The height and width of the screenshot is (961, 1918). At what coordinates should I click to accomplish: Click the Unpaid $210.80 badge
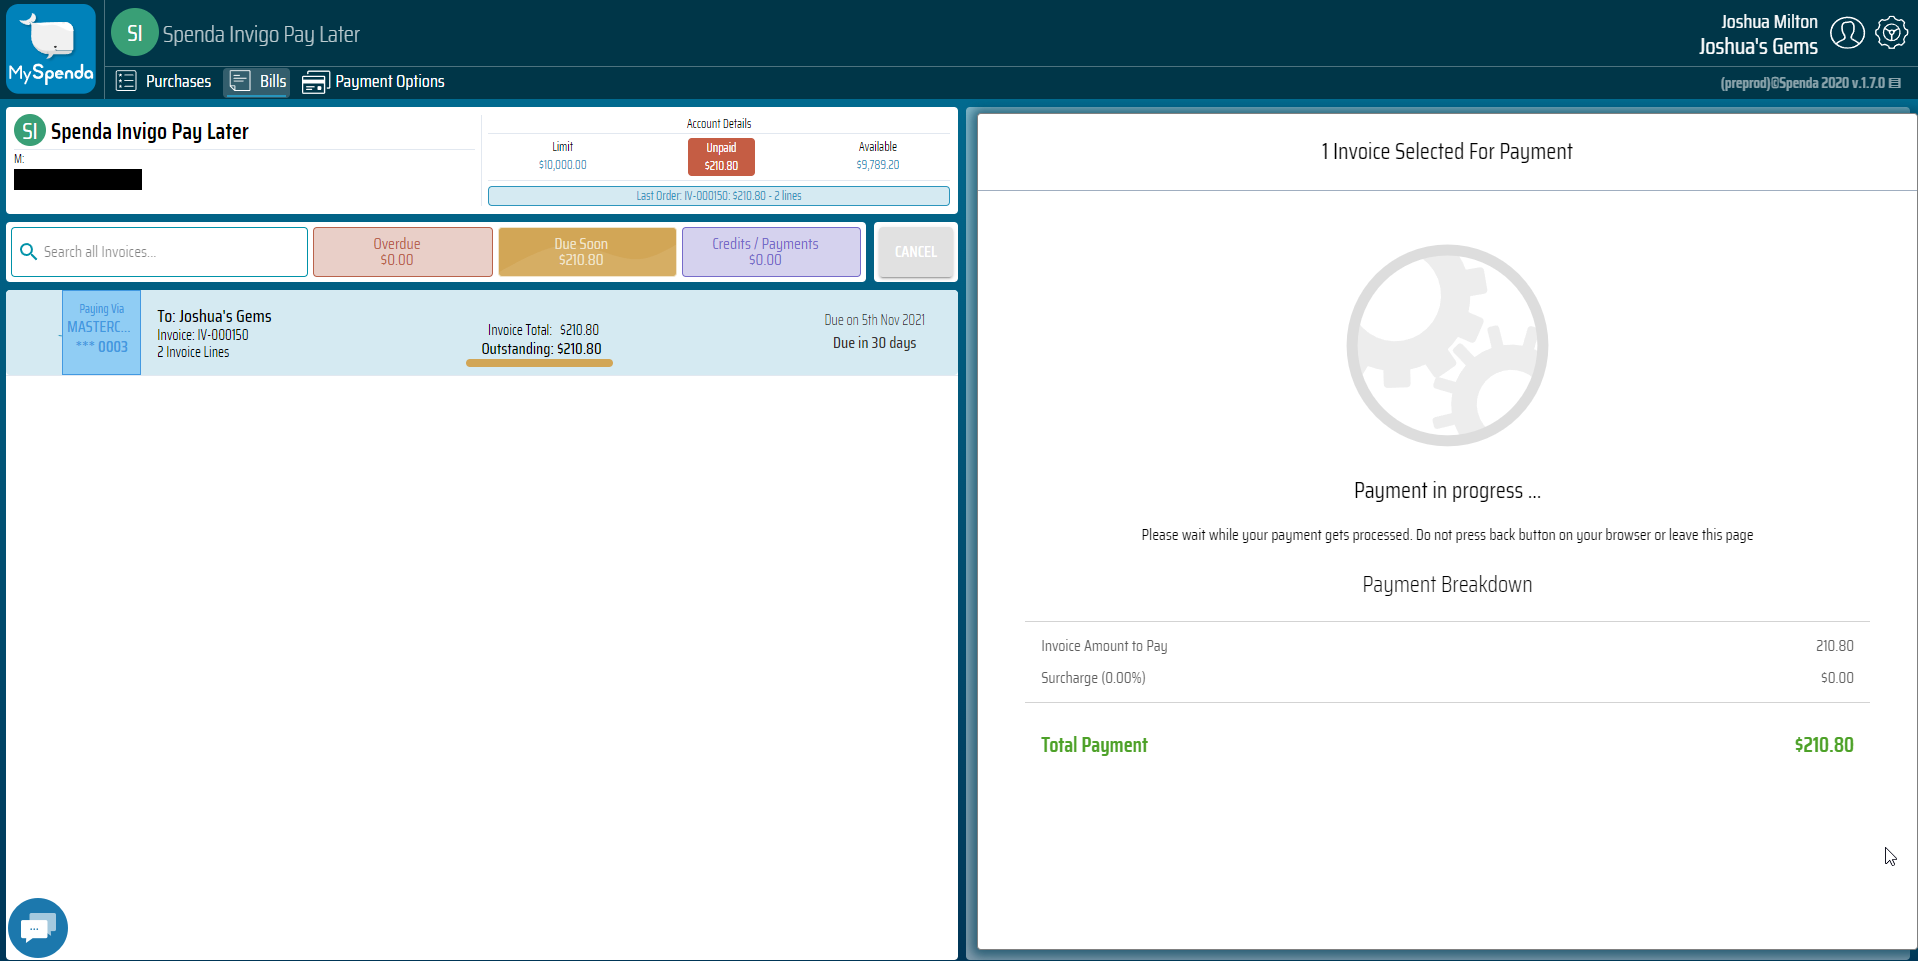tap(721, 156)
